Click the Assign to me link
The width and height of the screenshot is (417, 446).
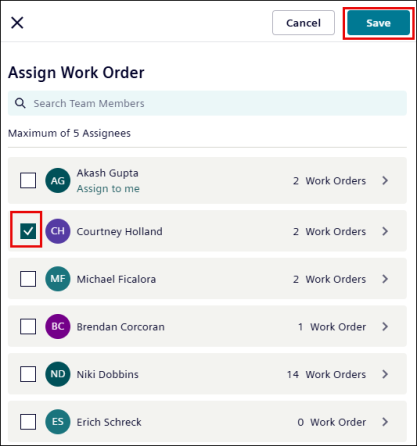[x=108, y=189]
